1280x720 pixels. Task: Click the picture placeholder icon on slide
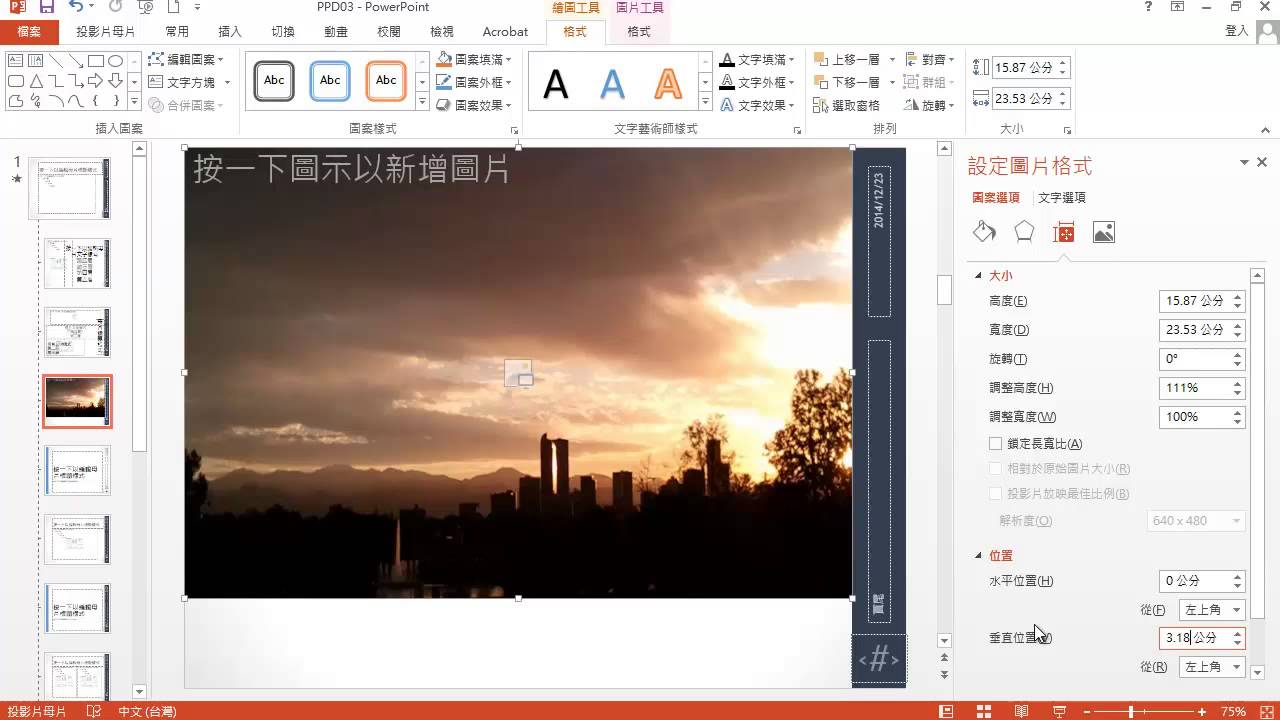pyautogui.click(x=518, y=373)
